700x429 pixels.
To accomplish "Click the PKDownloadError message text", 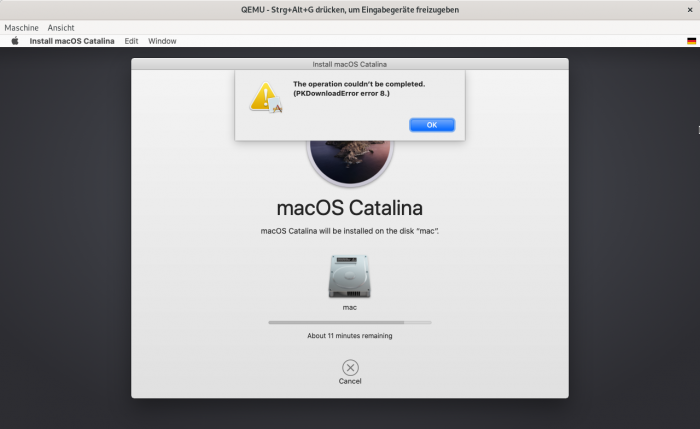I will [358, 89].
